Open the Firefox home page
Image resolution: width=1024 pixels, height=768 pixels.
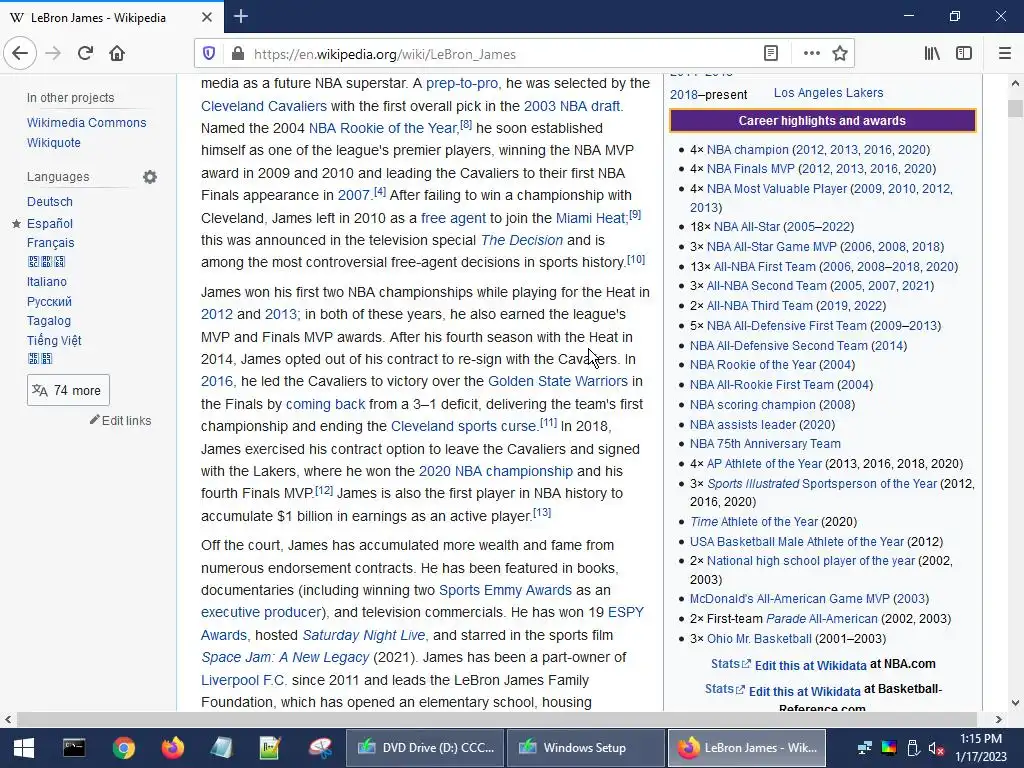click(x=117, y=54)
